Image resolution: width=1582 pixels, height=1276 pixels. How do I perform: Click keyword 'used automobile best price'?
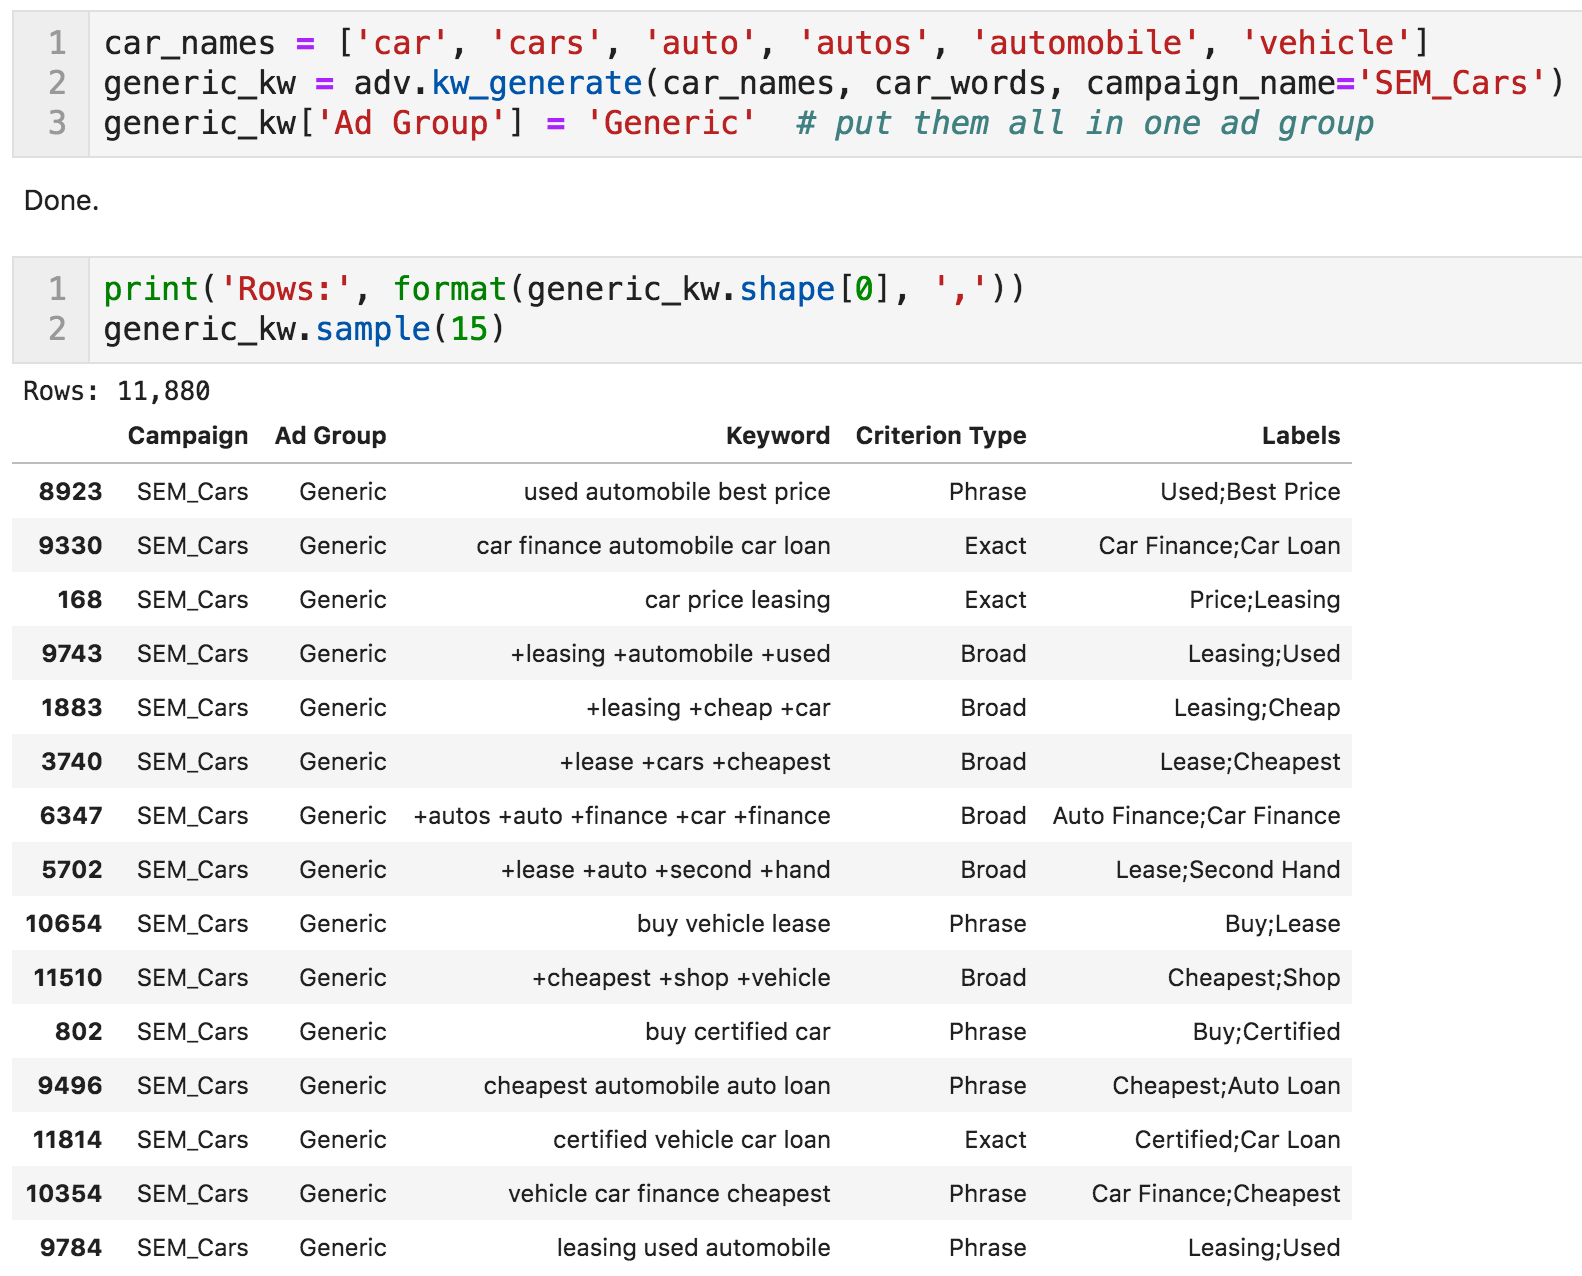[677, 492]
